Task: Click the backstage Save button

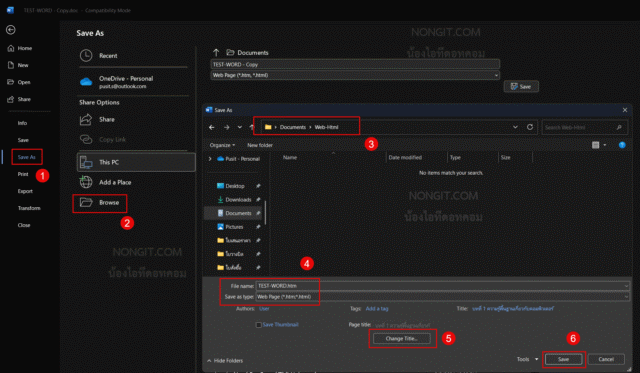Action: 521,87
